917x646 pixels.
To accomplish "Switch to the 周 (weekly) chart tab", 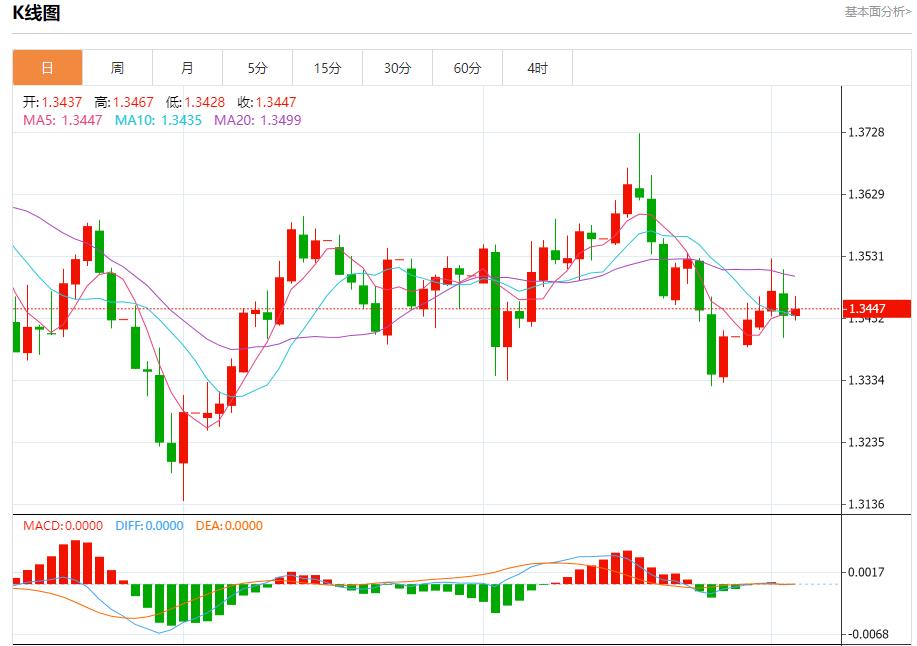I will click(x=117, y=68).
